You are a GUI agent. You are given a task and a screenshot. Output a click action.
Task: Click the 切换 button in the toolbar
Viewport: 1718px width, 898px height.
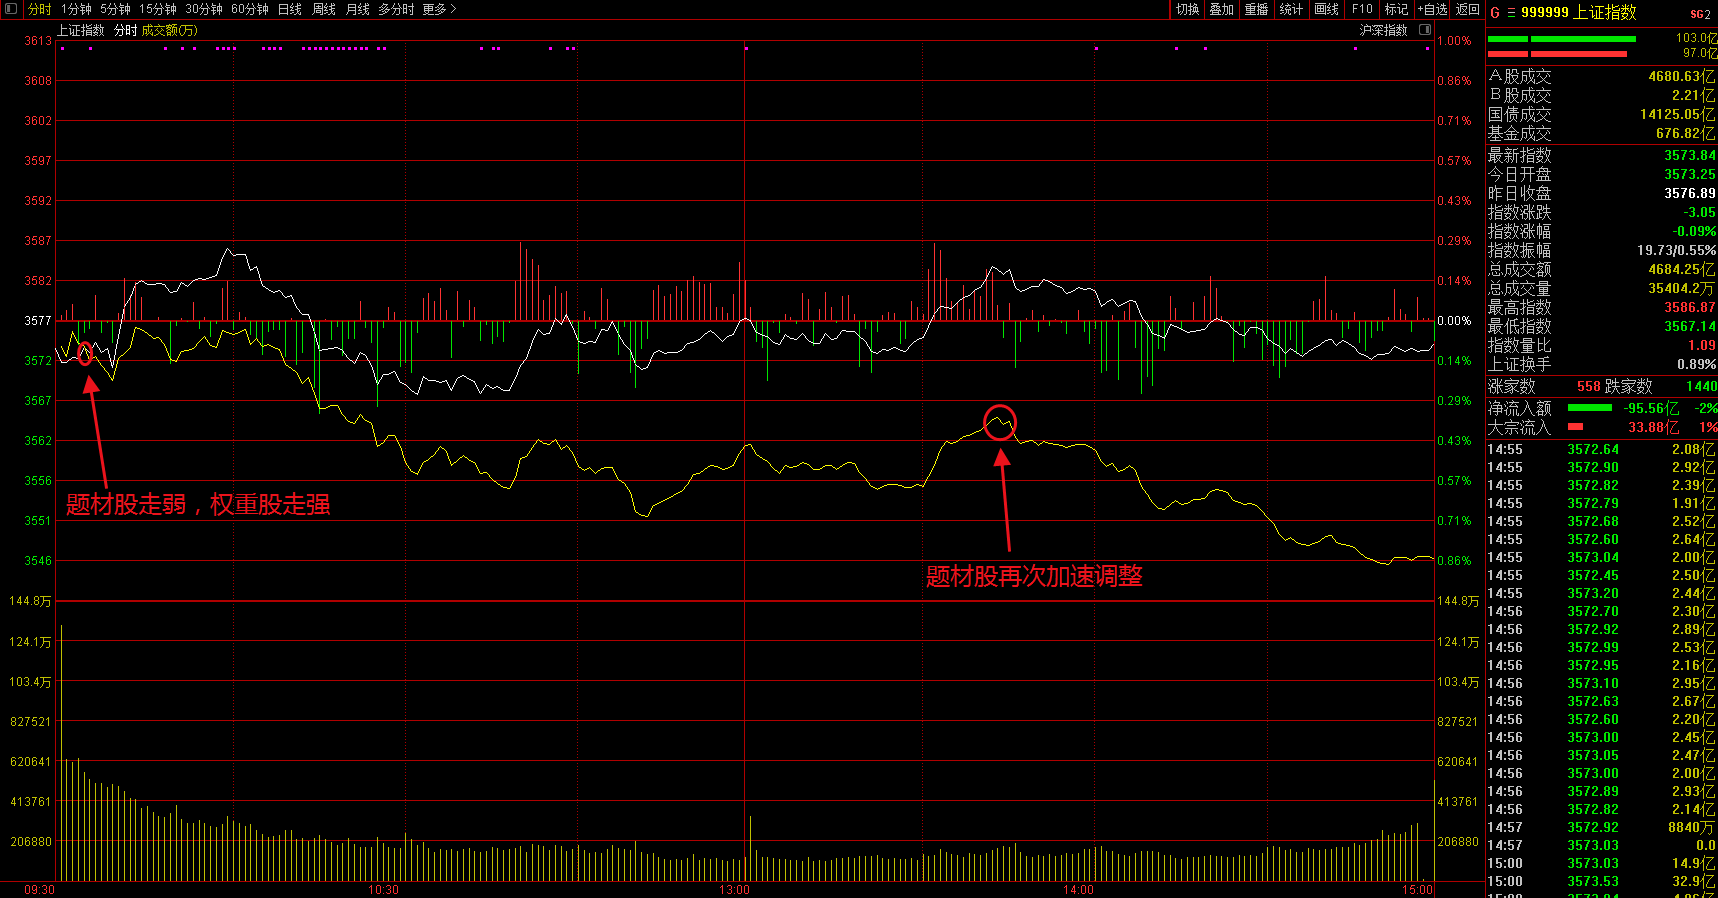[x=1187, y=9]
